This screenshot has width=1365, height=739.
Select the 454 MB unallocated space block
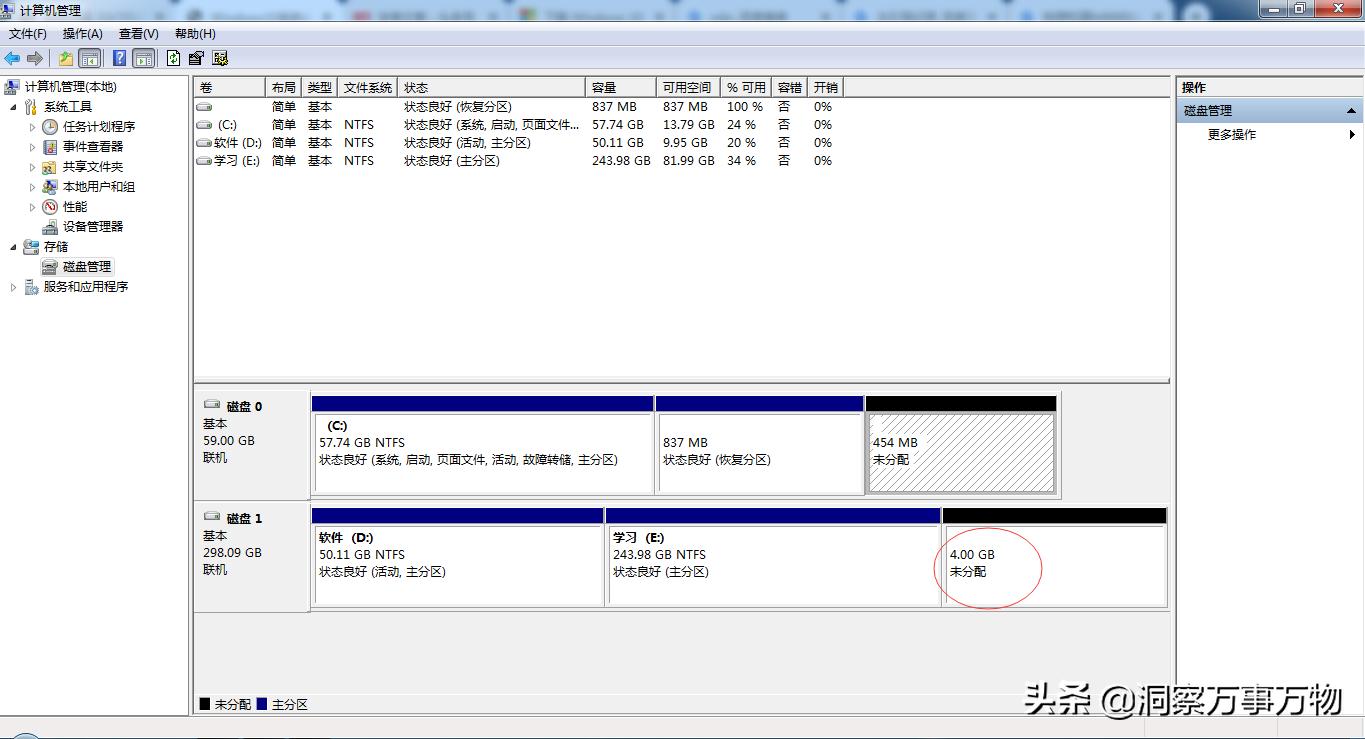click(961, 445)
